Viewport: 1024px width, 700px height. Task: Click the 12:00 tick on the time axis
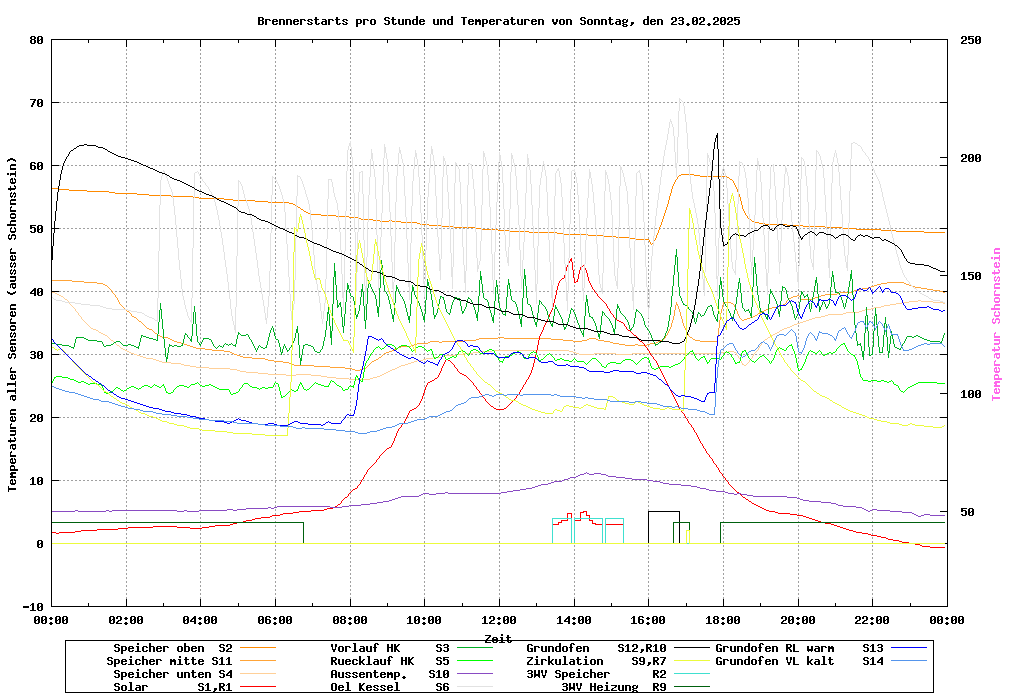499,620
